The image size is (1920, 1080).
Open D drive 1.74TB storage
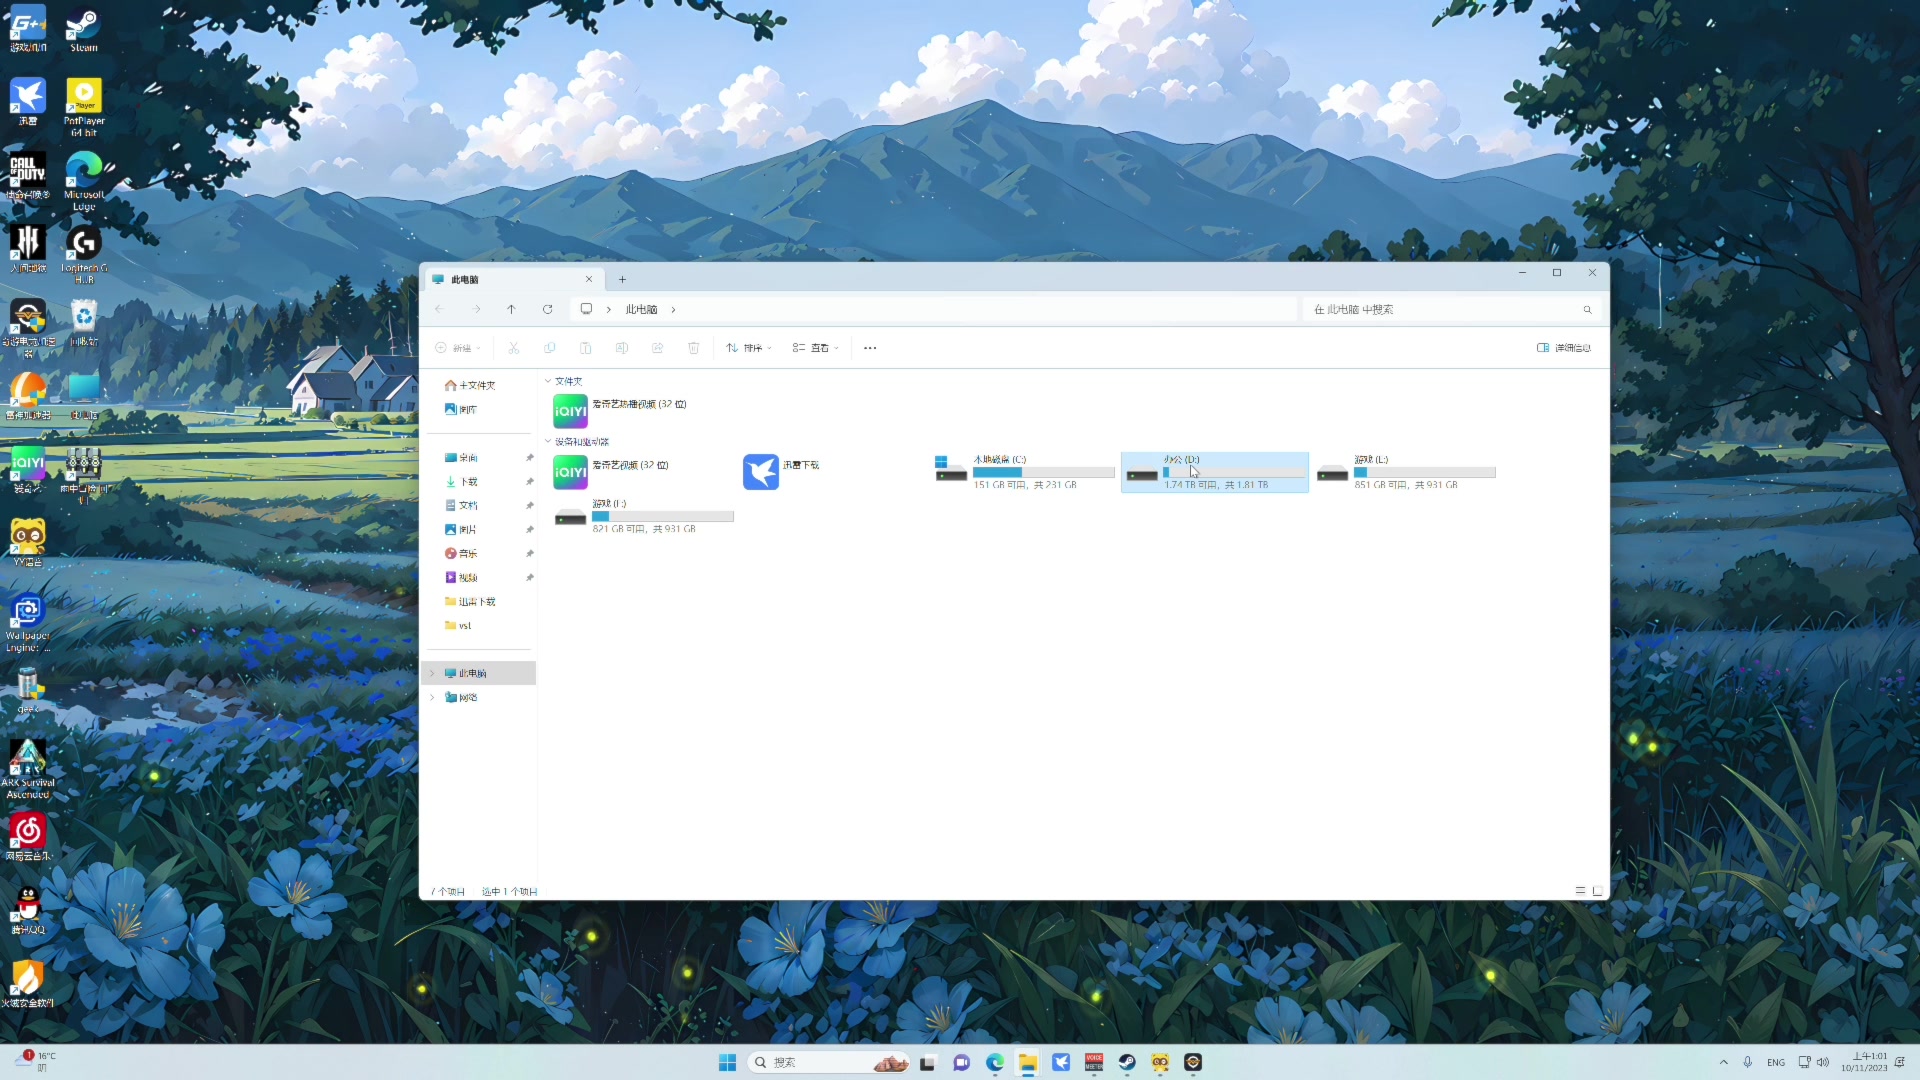1213,471
